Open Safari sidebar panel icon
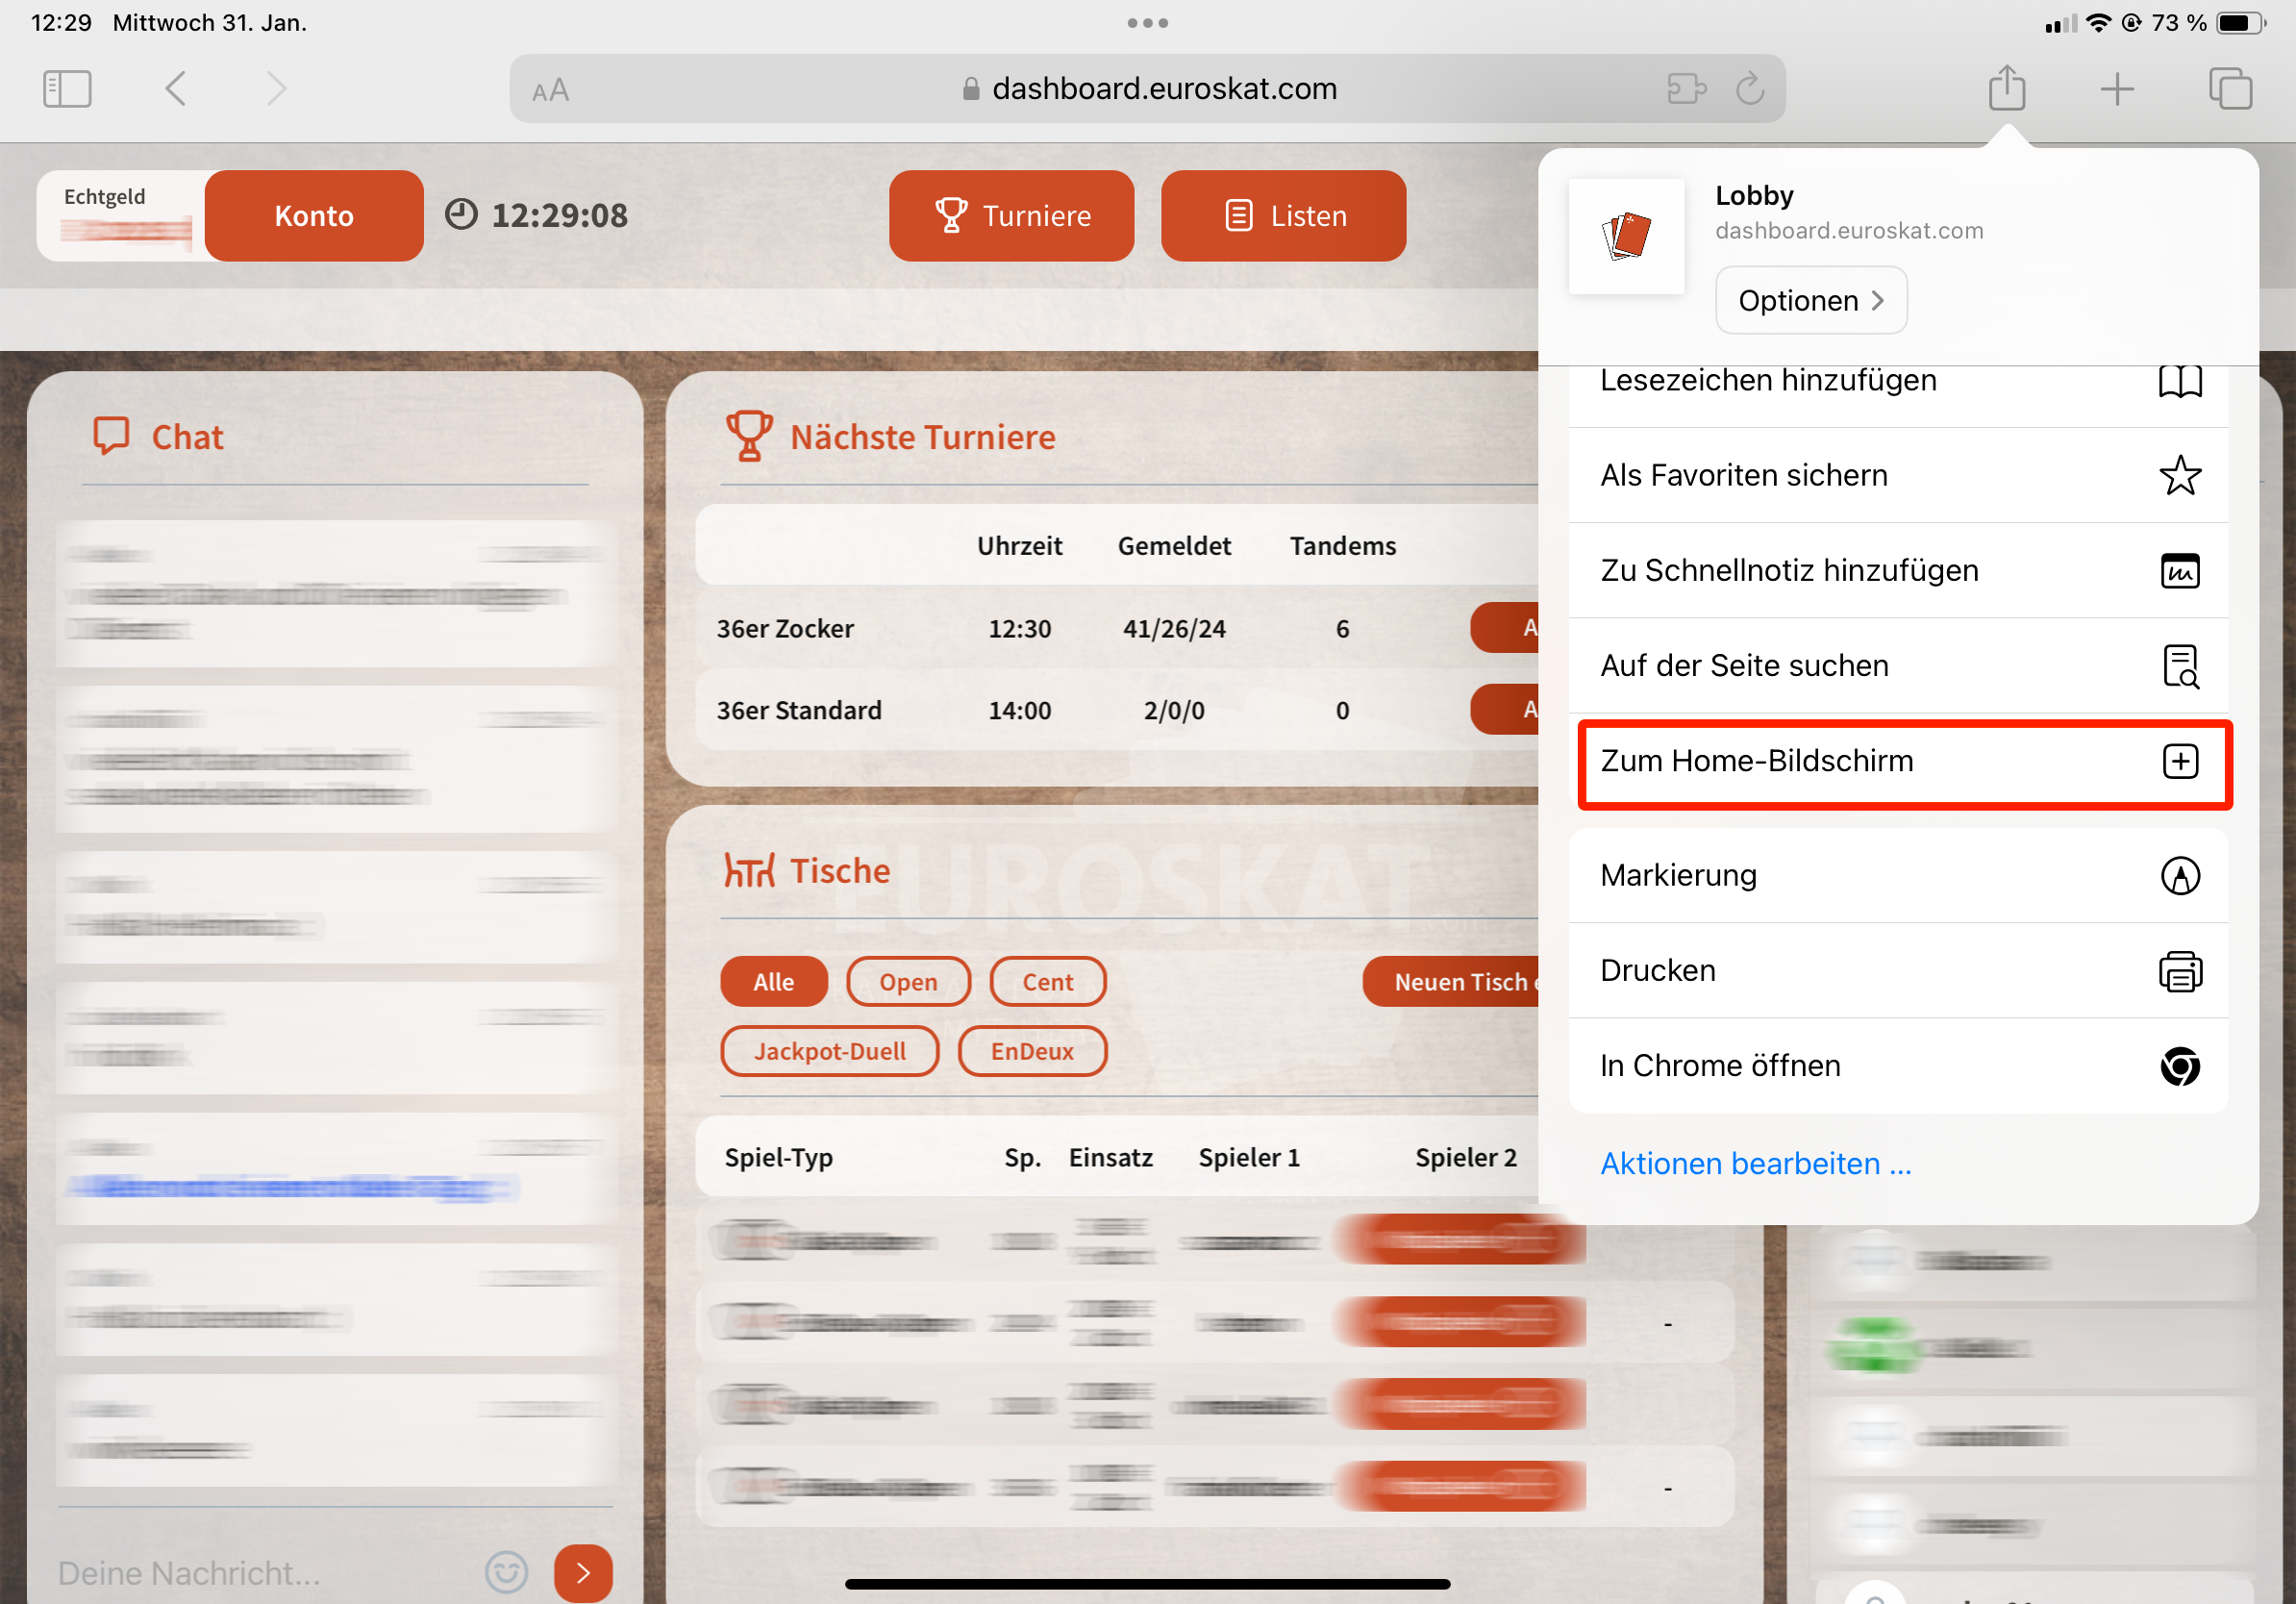Image resolution: width=2296 pixels, height=1604 pixels. point(67,89)
